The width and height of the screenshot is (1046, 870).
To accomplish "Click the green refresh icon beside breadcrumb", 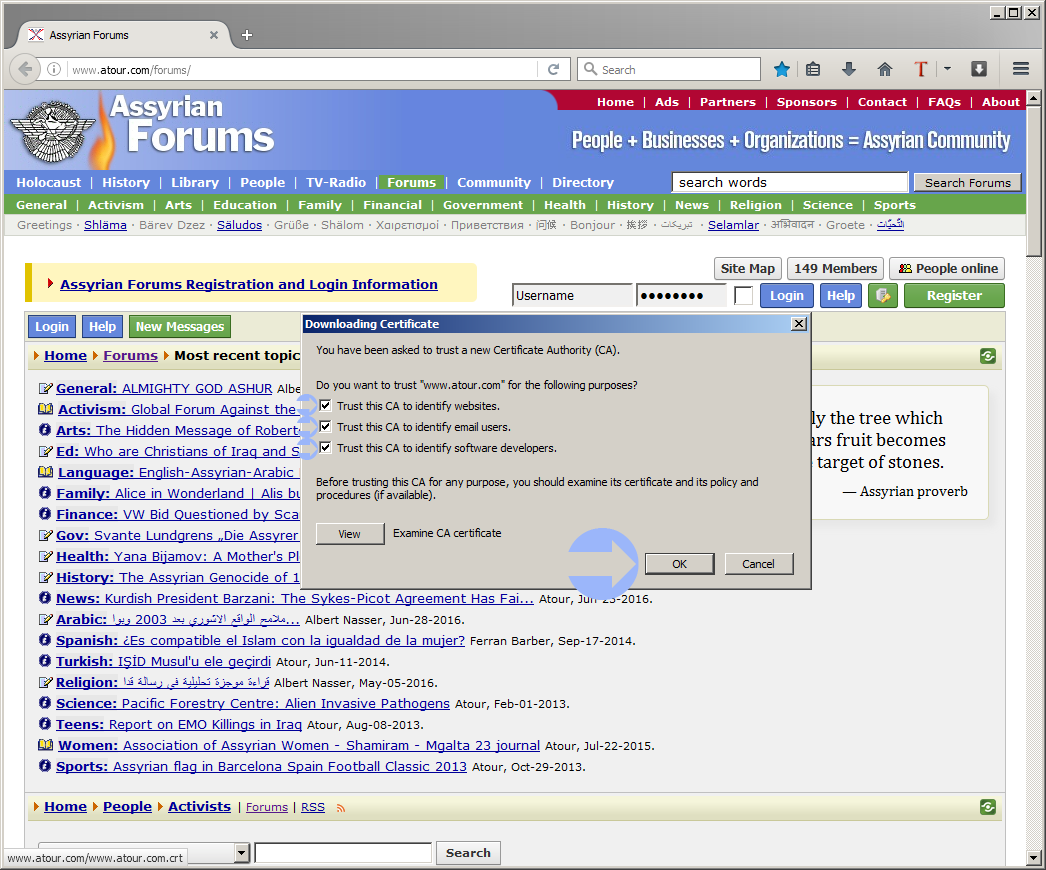I will tap(988, 356).
